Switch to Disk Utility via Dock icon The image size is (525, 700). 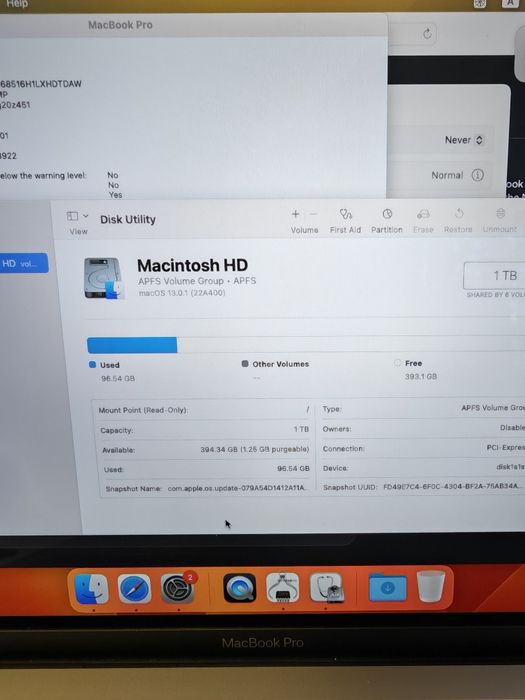point(326,588)
